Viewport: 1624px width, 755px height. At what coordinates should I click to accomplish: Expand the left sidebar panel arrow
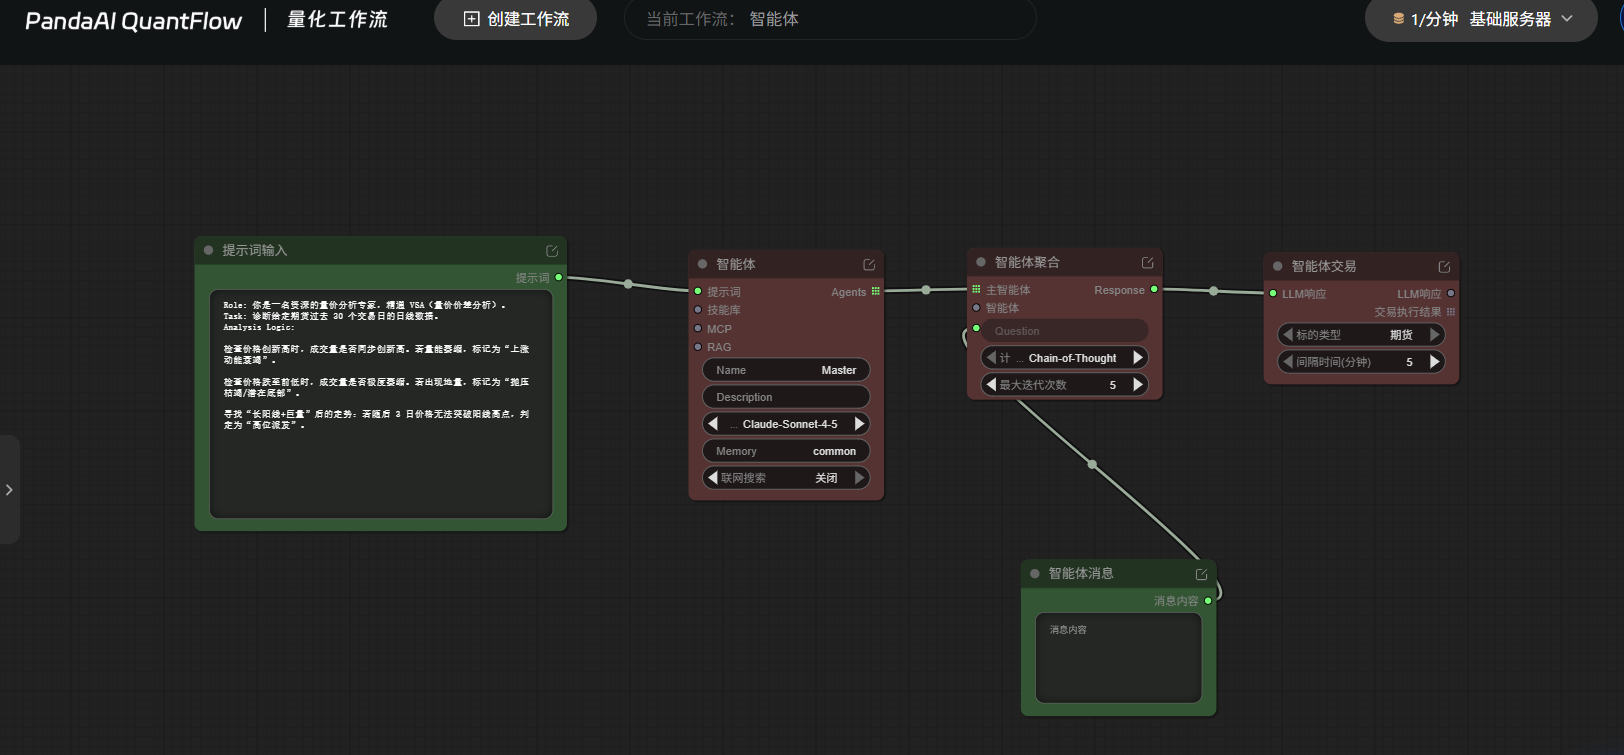(x=9, y=490)
